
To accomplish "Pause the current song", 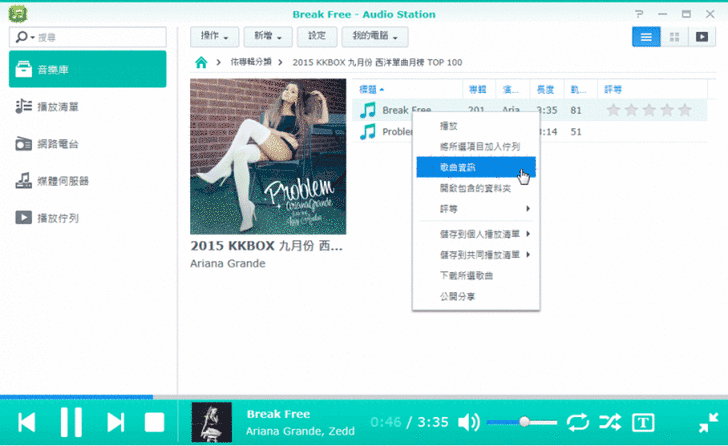I will click(x=71, y=422).
